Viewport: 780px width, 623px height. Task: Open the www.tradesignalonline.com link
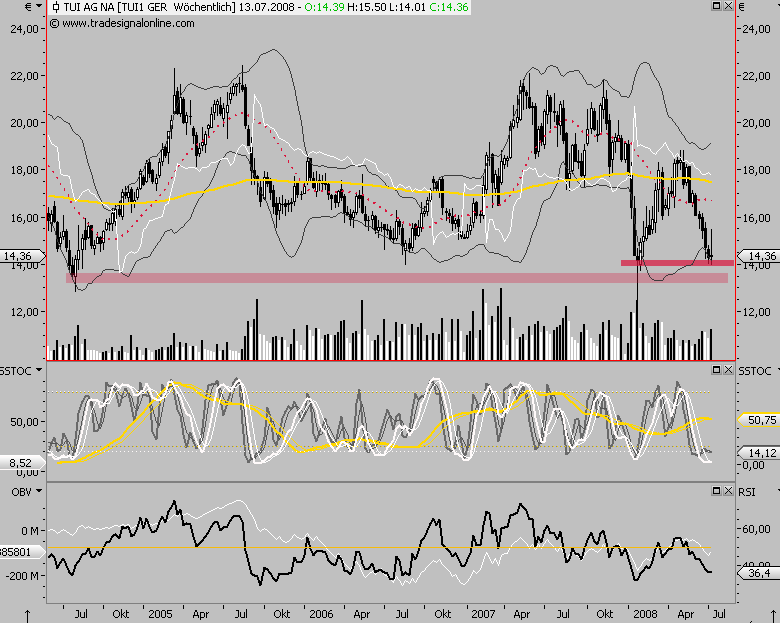coord(115,22)
